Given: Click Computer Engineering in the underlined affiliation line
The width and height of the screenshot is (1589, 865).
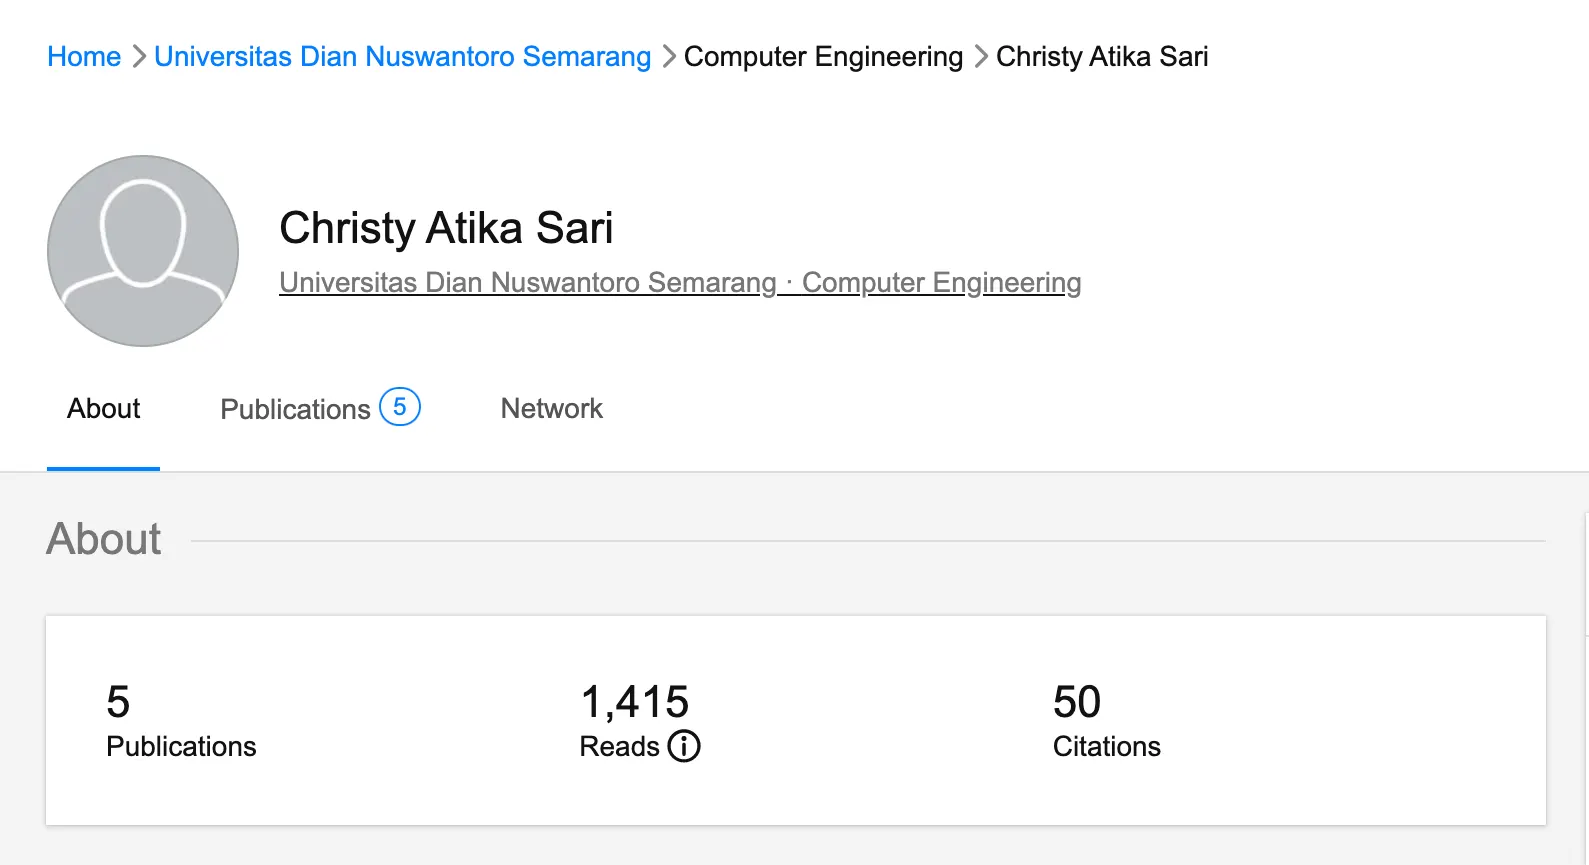Looking at the screenshot, I should coord(941,283).
